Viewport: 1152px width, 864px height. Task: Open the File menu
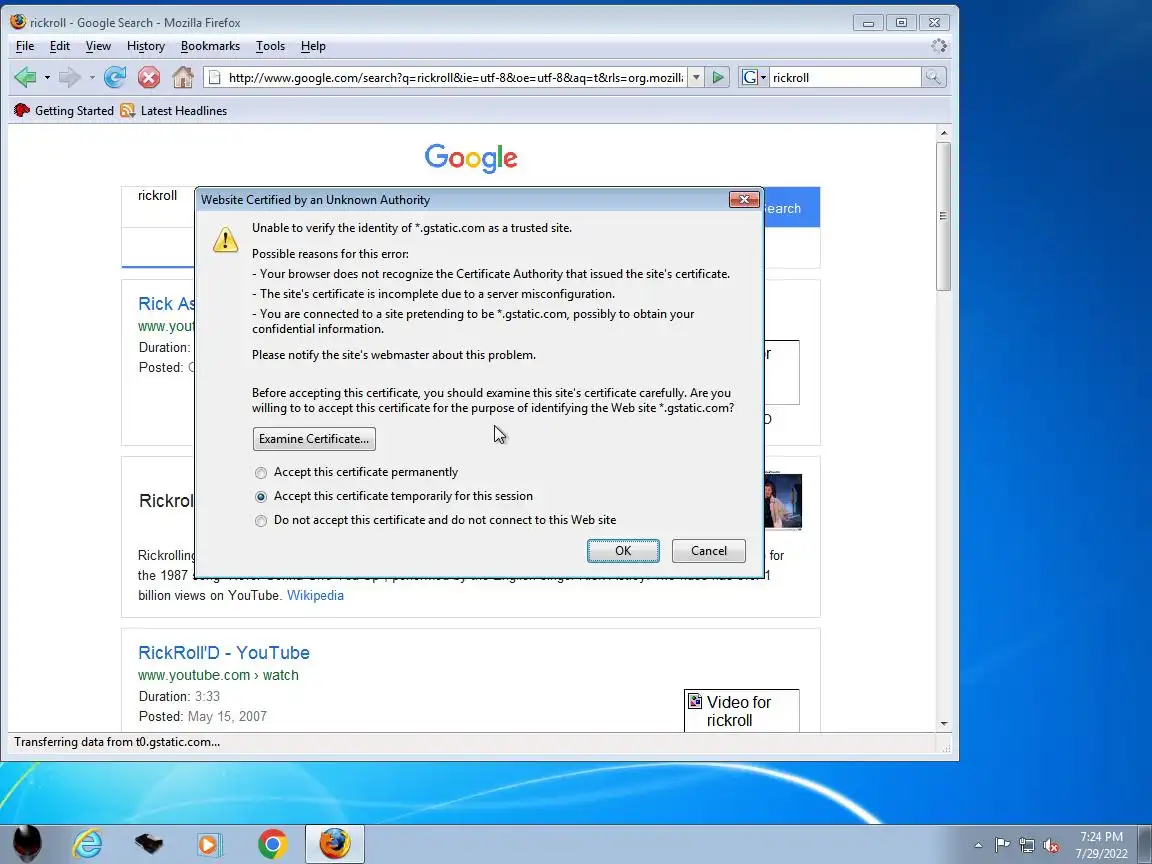(x=25, y=46)
